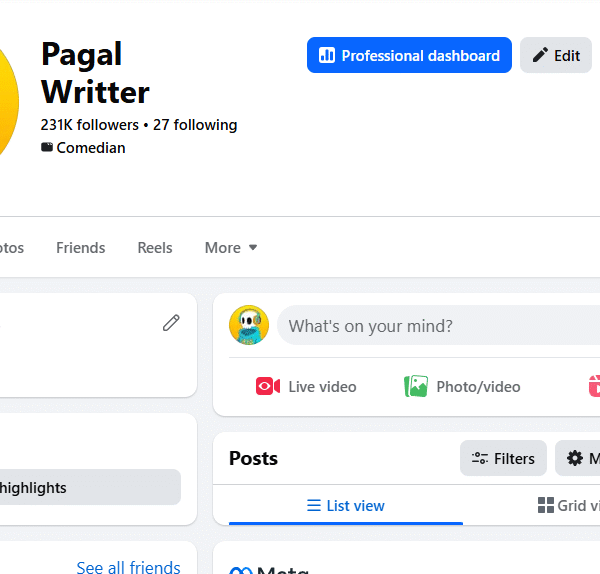Click the Edit profile button
The image size is (600, 574).
556,56
